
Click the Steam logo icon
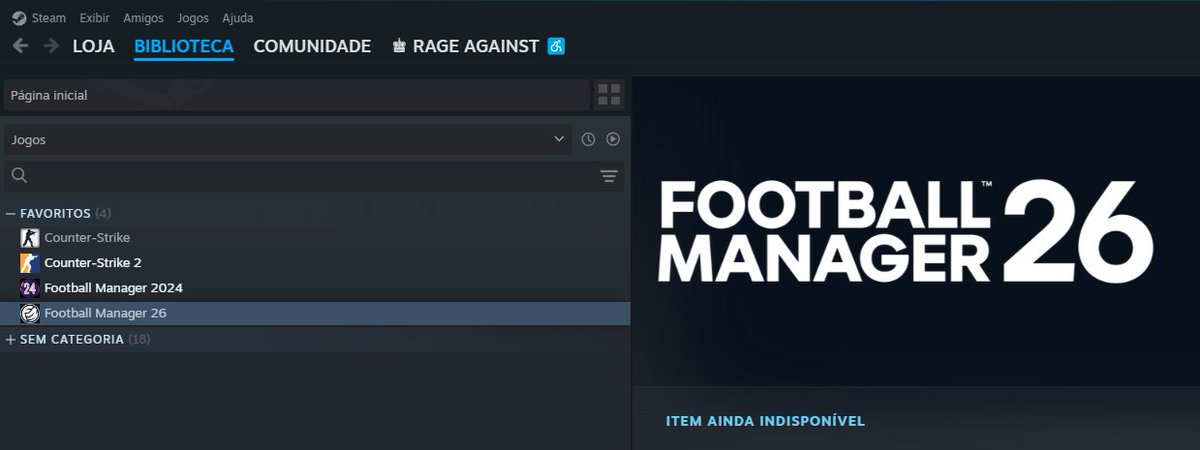(x=19, y=18)
